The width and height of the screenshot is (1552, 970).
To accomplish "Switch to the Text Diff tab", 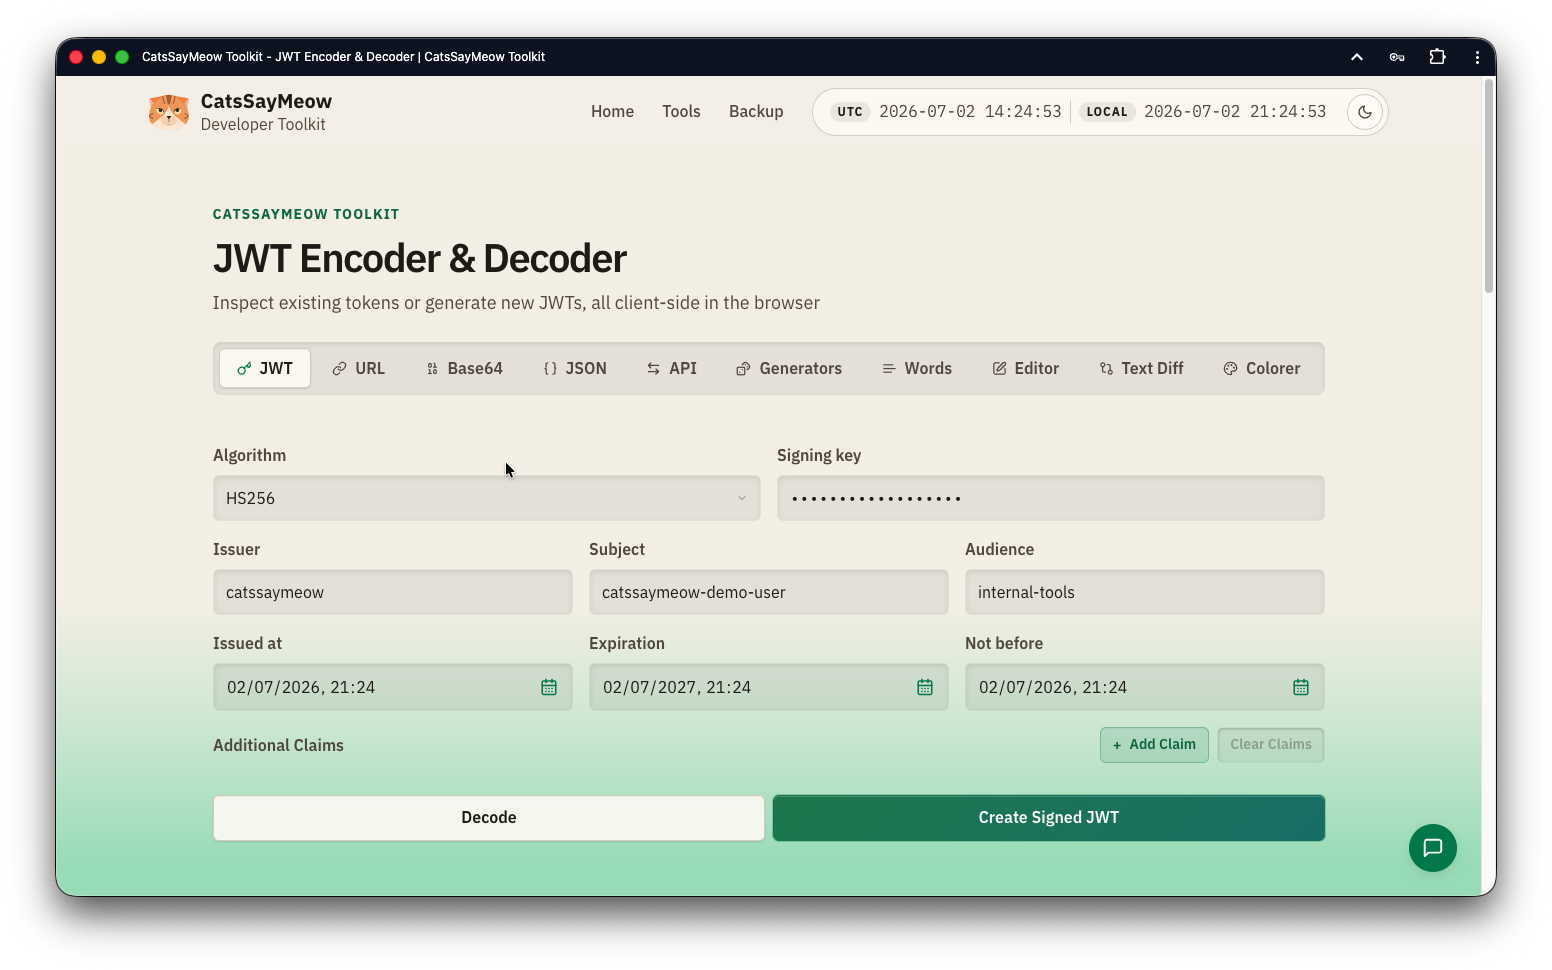I will (1141, 368).
